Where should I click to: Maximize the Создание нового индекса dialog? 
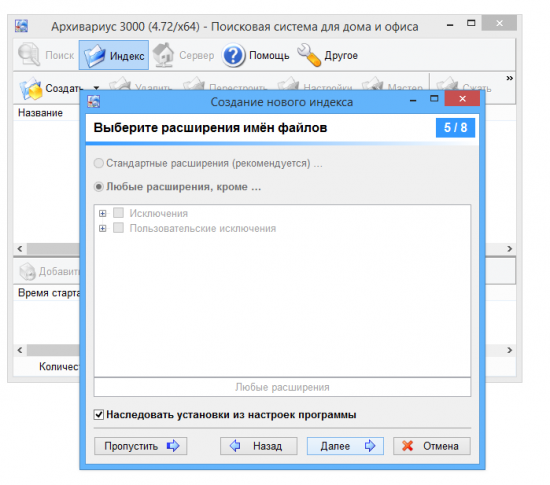pos(434,99)
